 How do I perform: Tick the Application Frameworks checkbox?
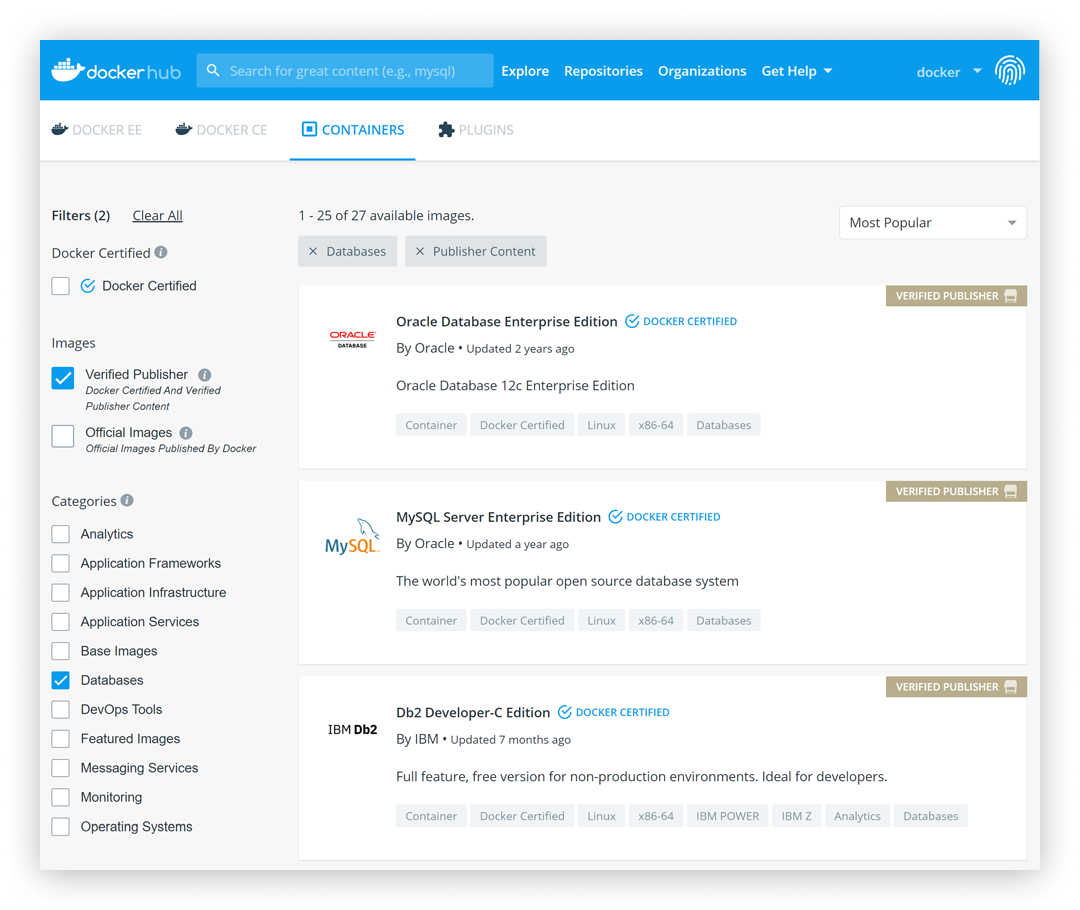(x=61, y=563)
